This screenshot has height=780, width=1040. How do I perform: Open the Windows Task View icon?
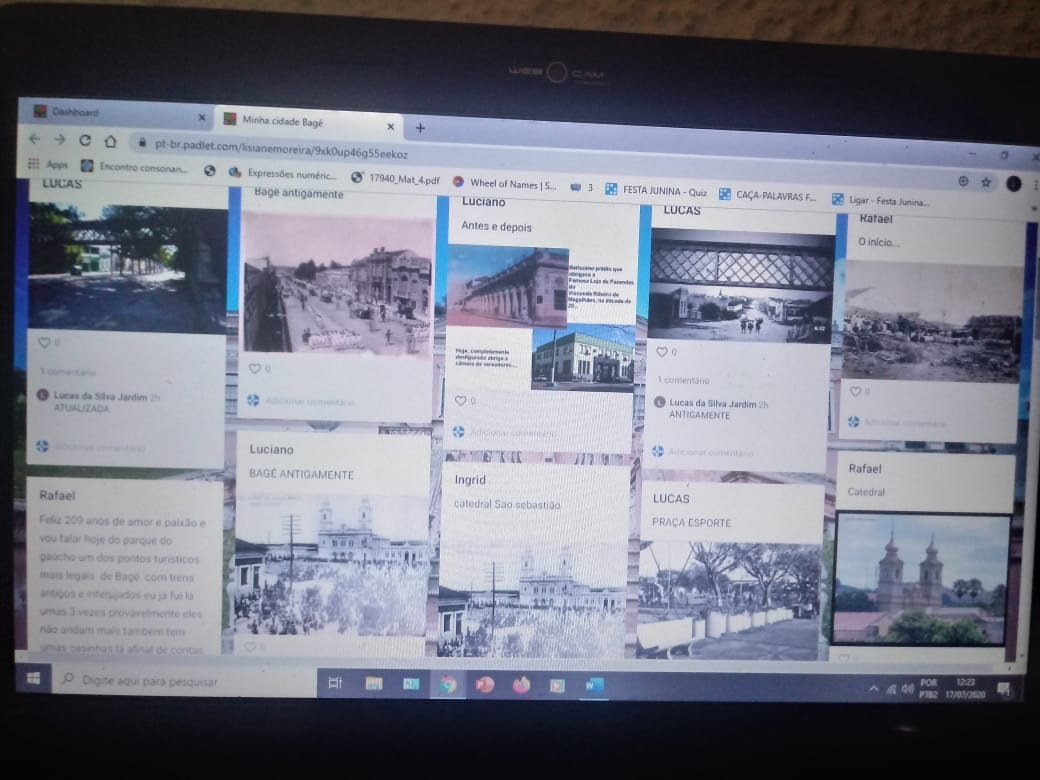click(x=335, y=683)
